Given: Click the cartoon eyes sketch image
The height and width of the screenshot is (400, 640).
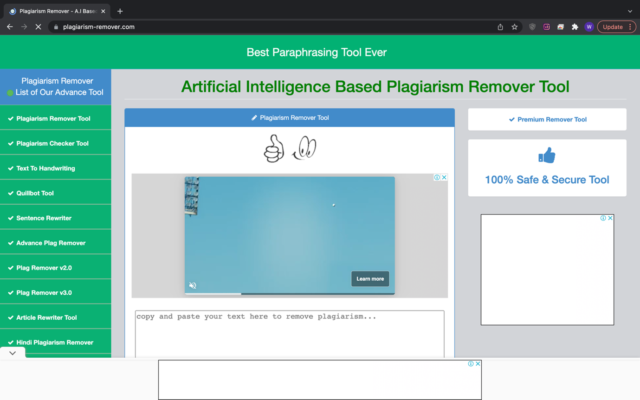Looking at the screenshot, I should 304,148.
